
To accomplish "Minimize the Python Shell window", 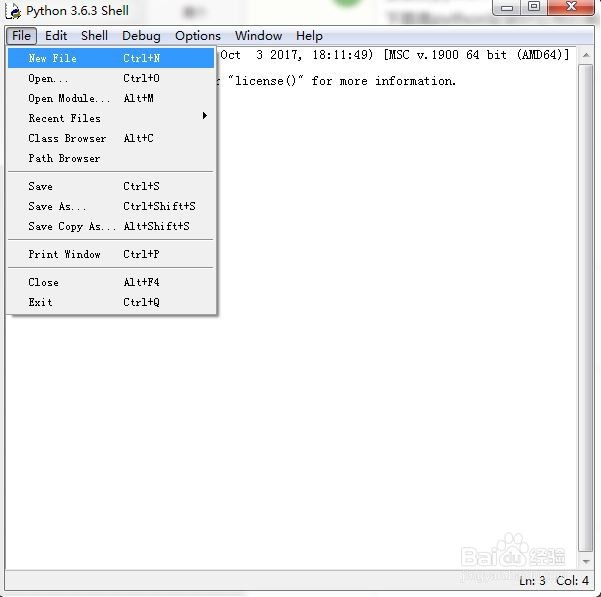I will coord(507,8).
